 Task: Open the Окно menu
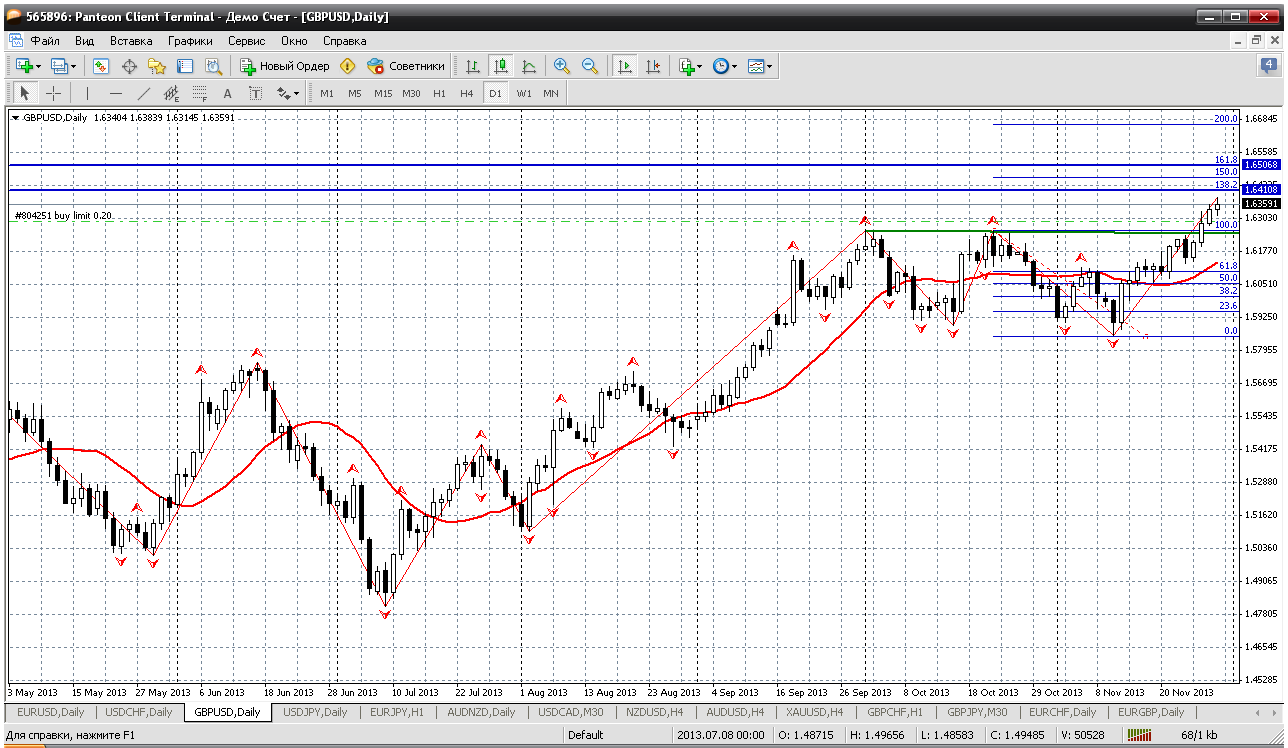click(294, 41)
